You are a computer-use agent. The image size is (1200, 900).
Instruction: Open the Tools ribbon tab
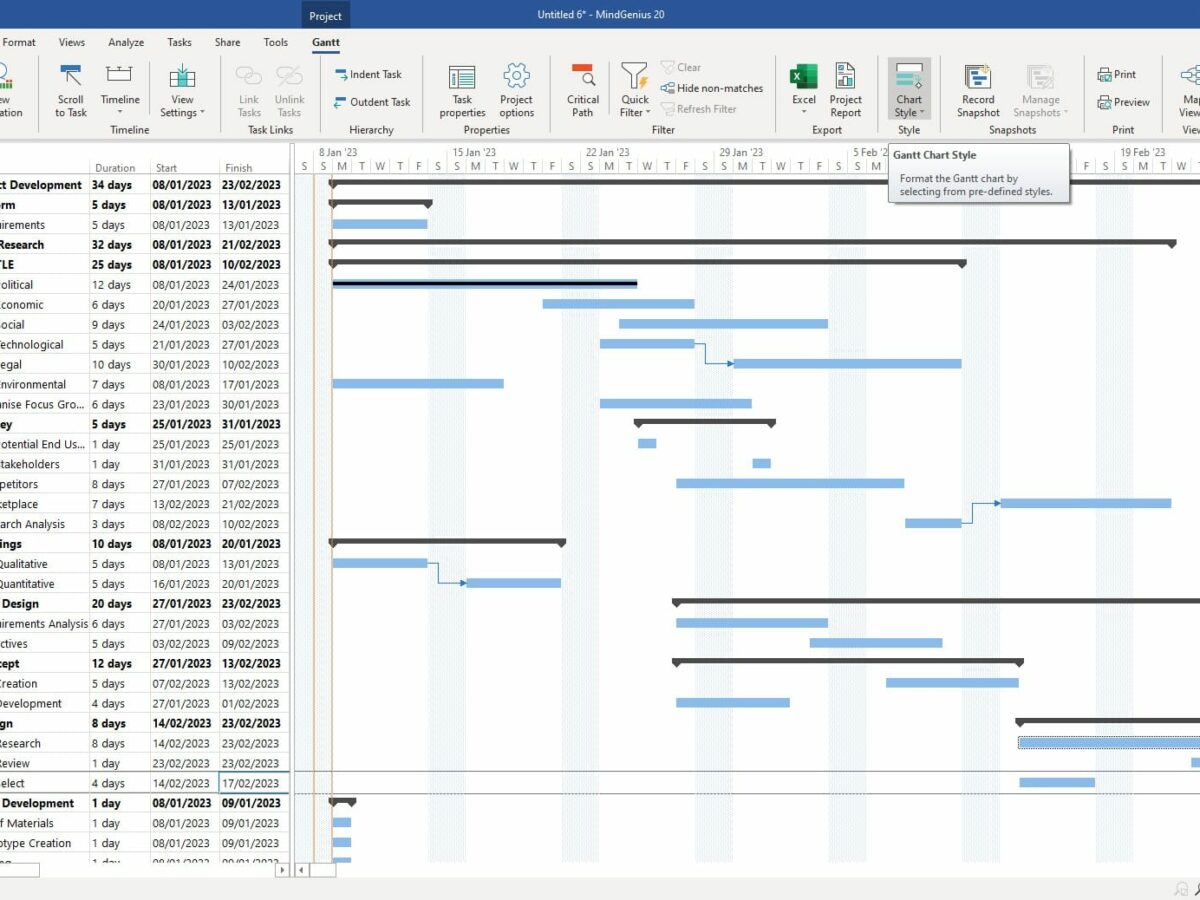tap(276, 43)
